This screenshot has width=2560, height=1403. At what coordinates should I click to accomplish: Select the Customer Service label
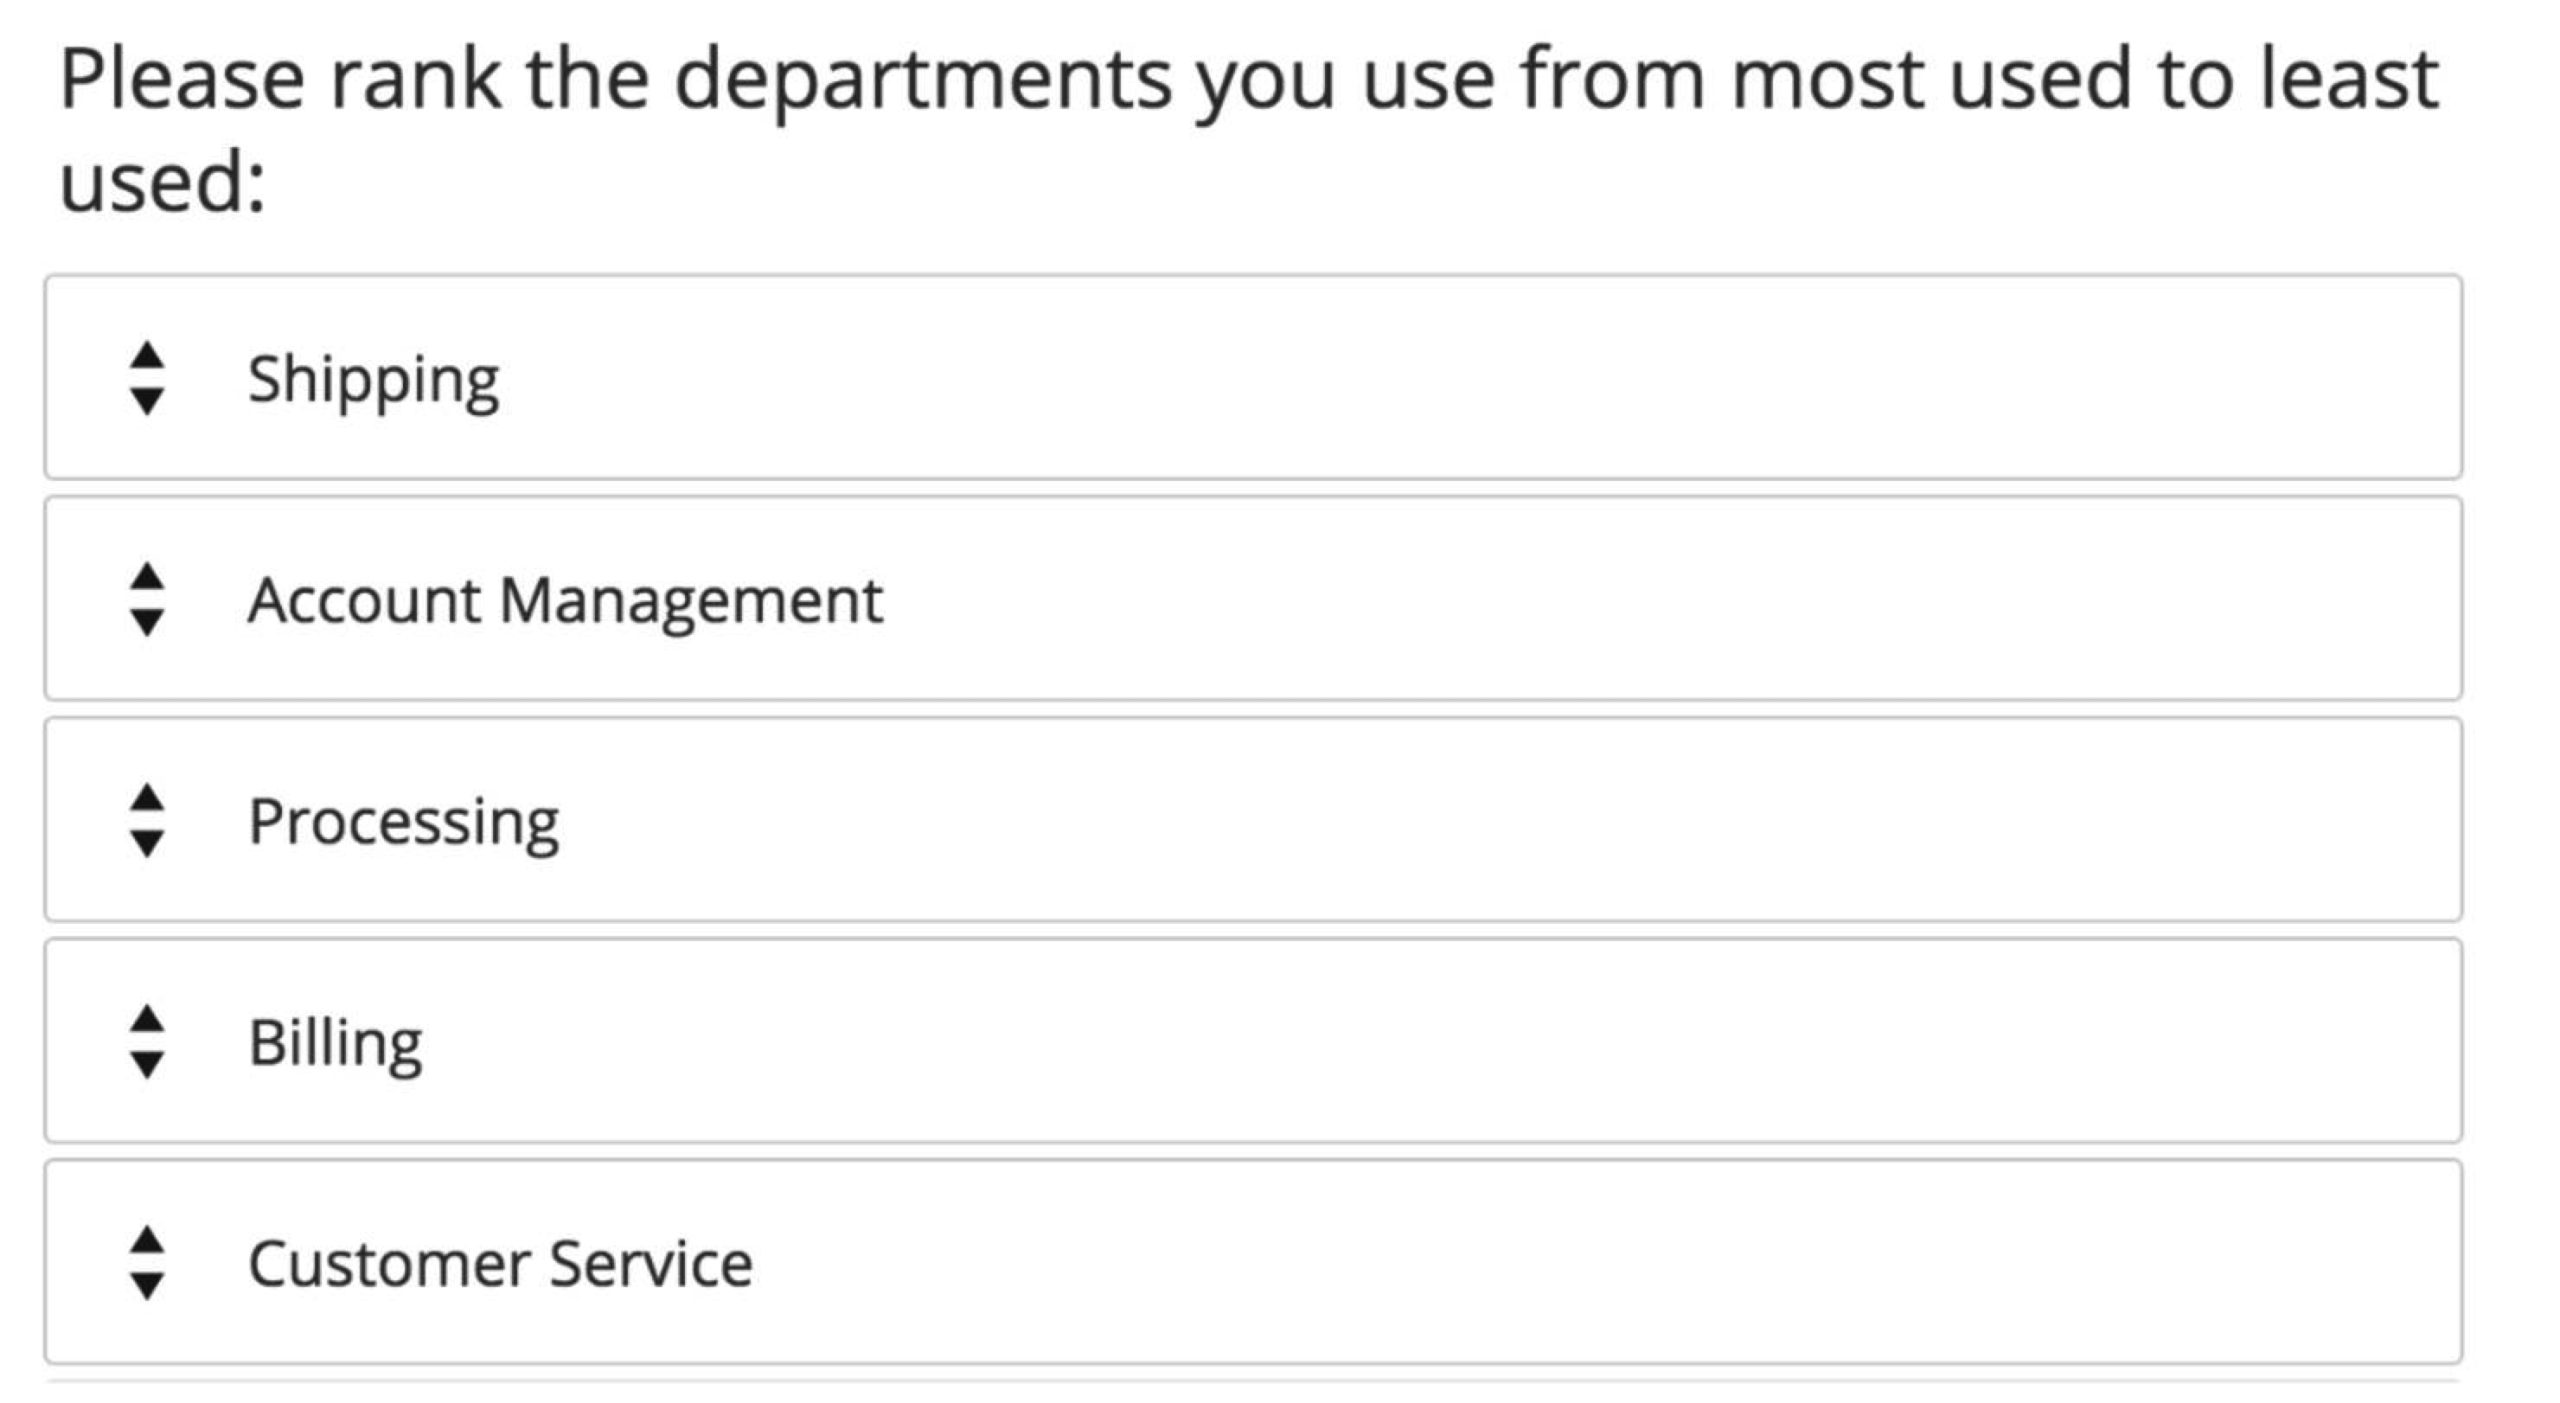[500, 1264]
